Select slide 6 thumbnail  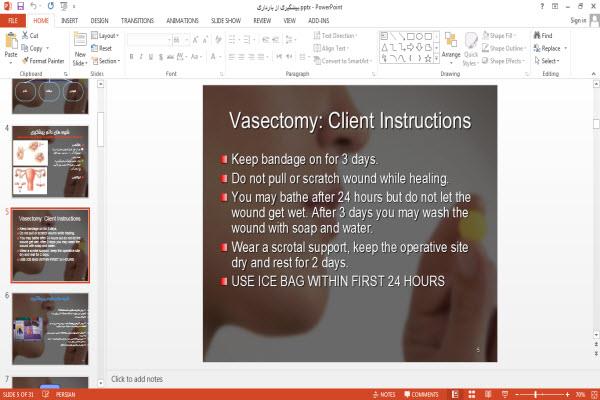[50, 329]
